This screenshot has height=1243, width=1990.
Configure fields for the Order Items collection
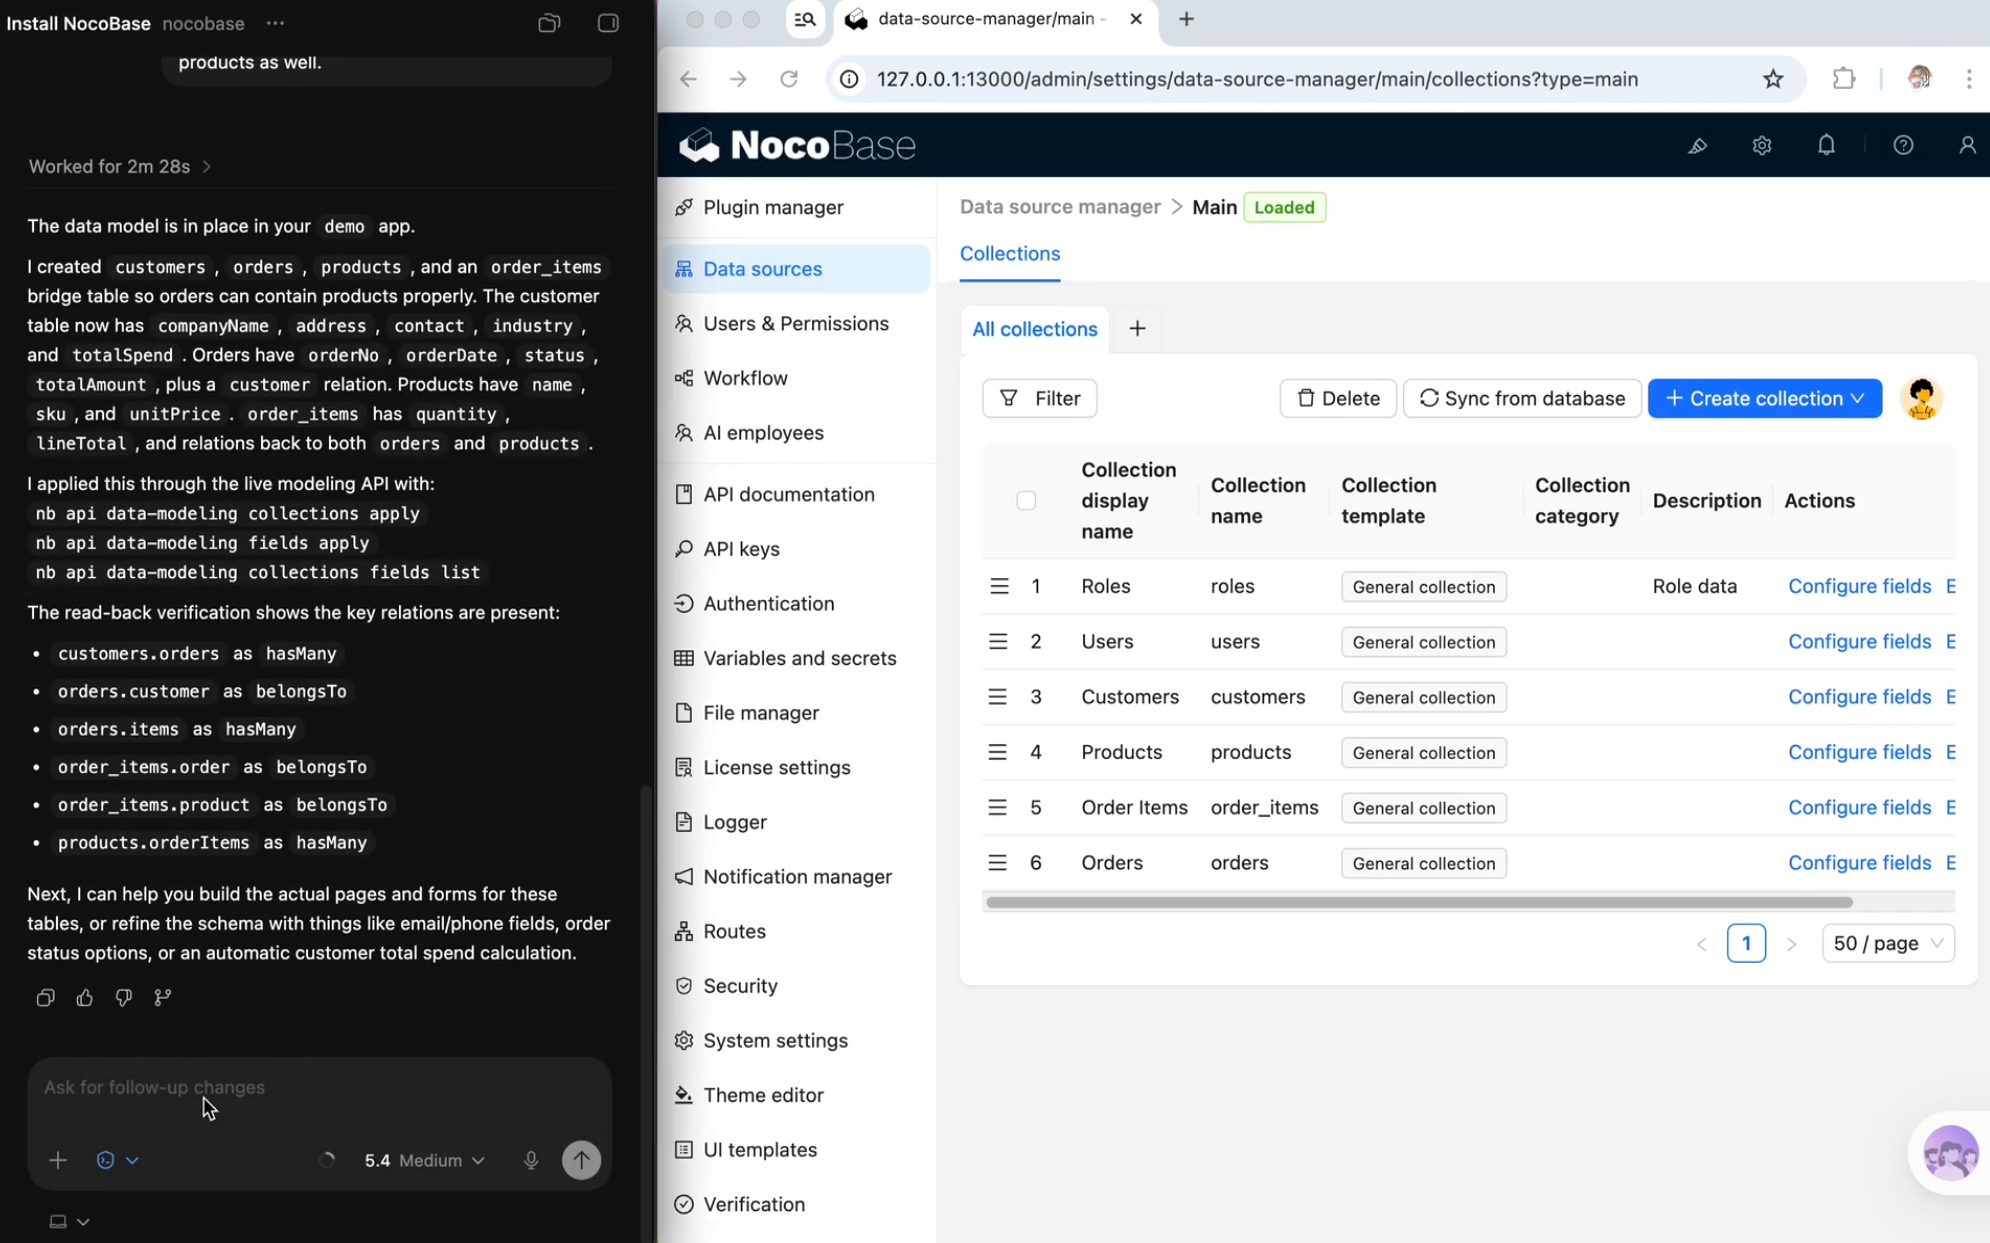(x=1859, y=807)
